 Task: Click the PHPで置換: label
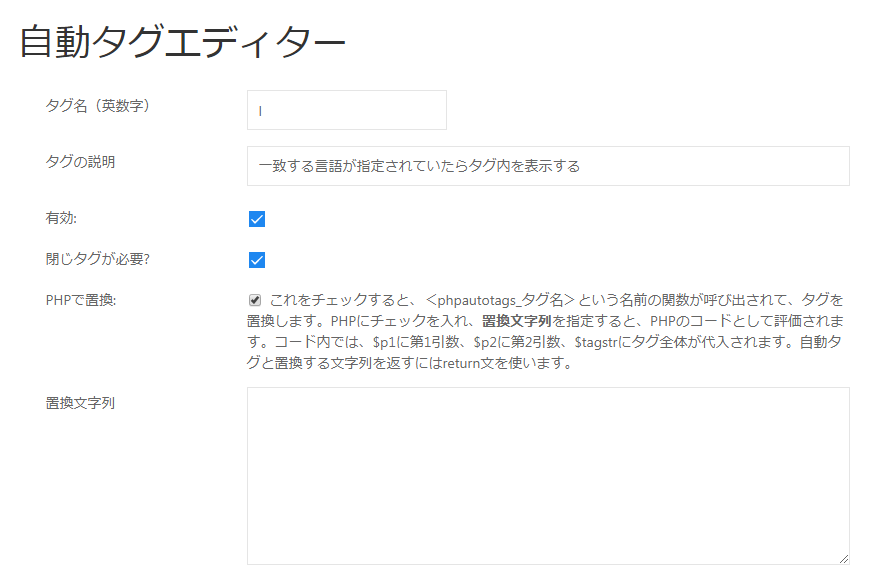point(81,300)
